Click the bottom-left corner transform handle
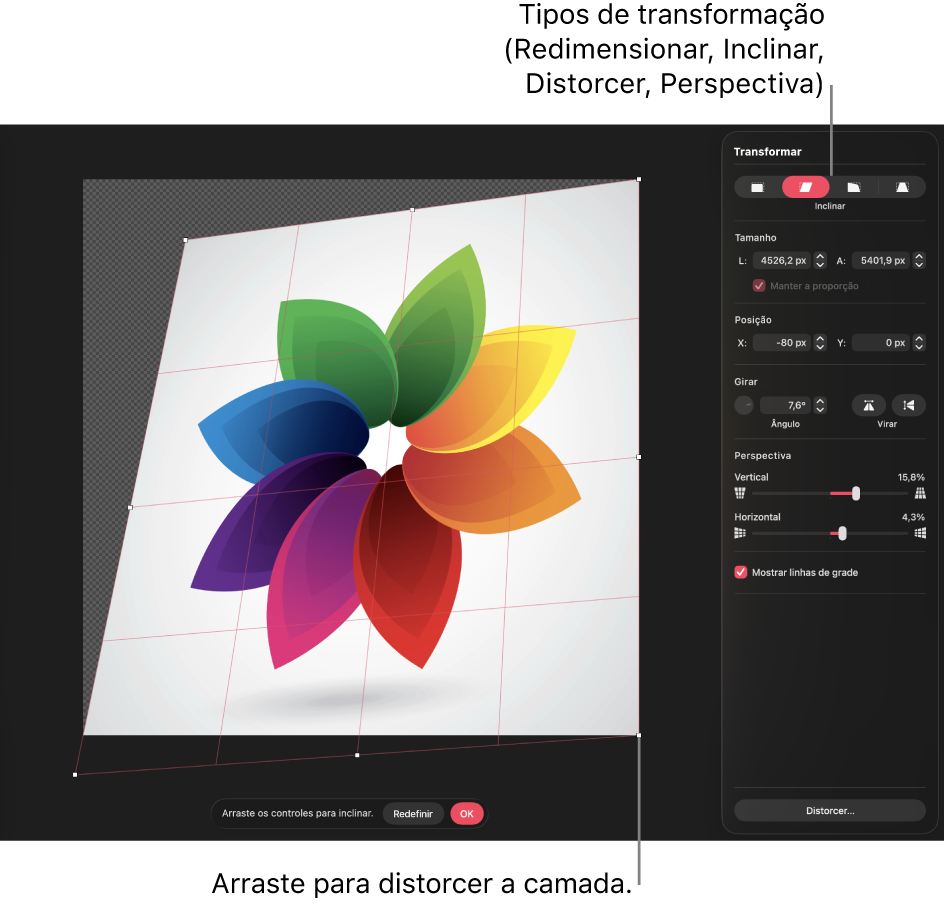Viewport: 944px width, 910px height. [75, 775]
